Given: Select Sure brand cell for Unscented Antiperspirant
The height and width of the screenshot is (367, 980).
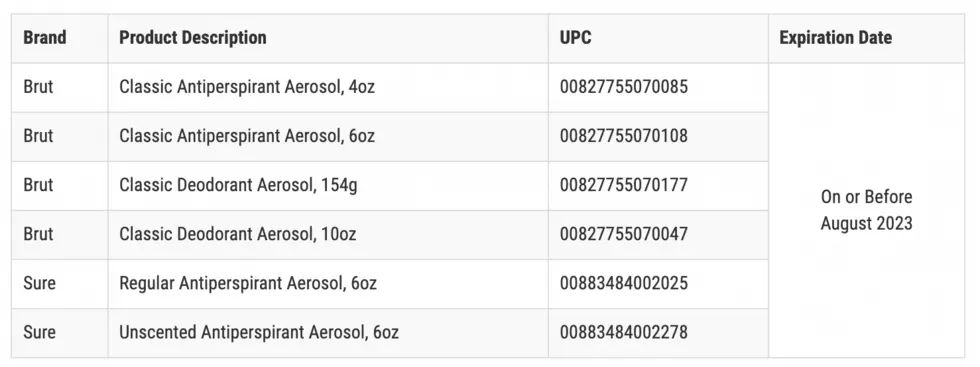Looking at the screenshot, I should (x=59, y=333).
